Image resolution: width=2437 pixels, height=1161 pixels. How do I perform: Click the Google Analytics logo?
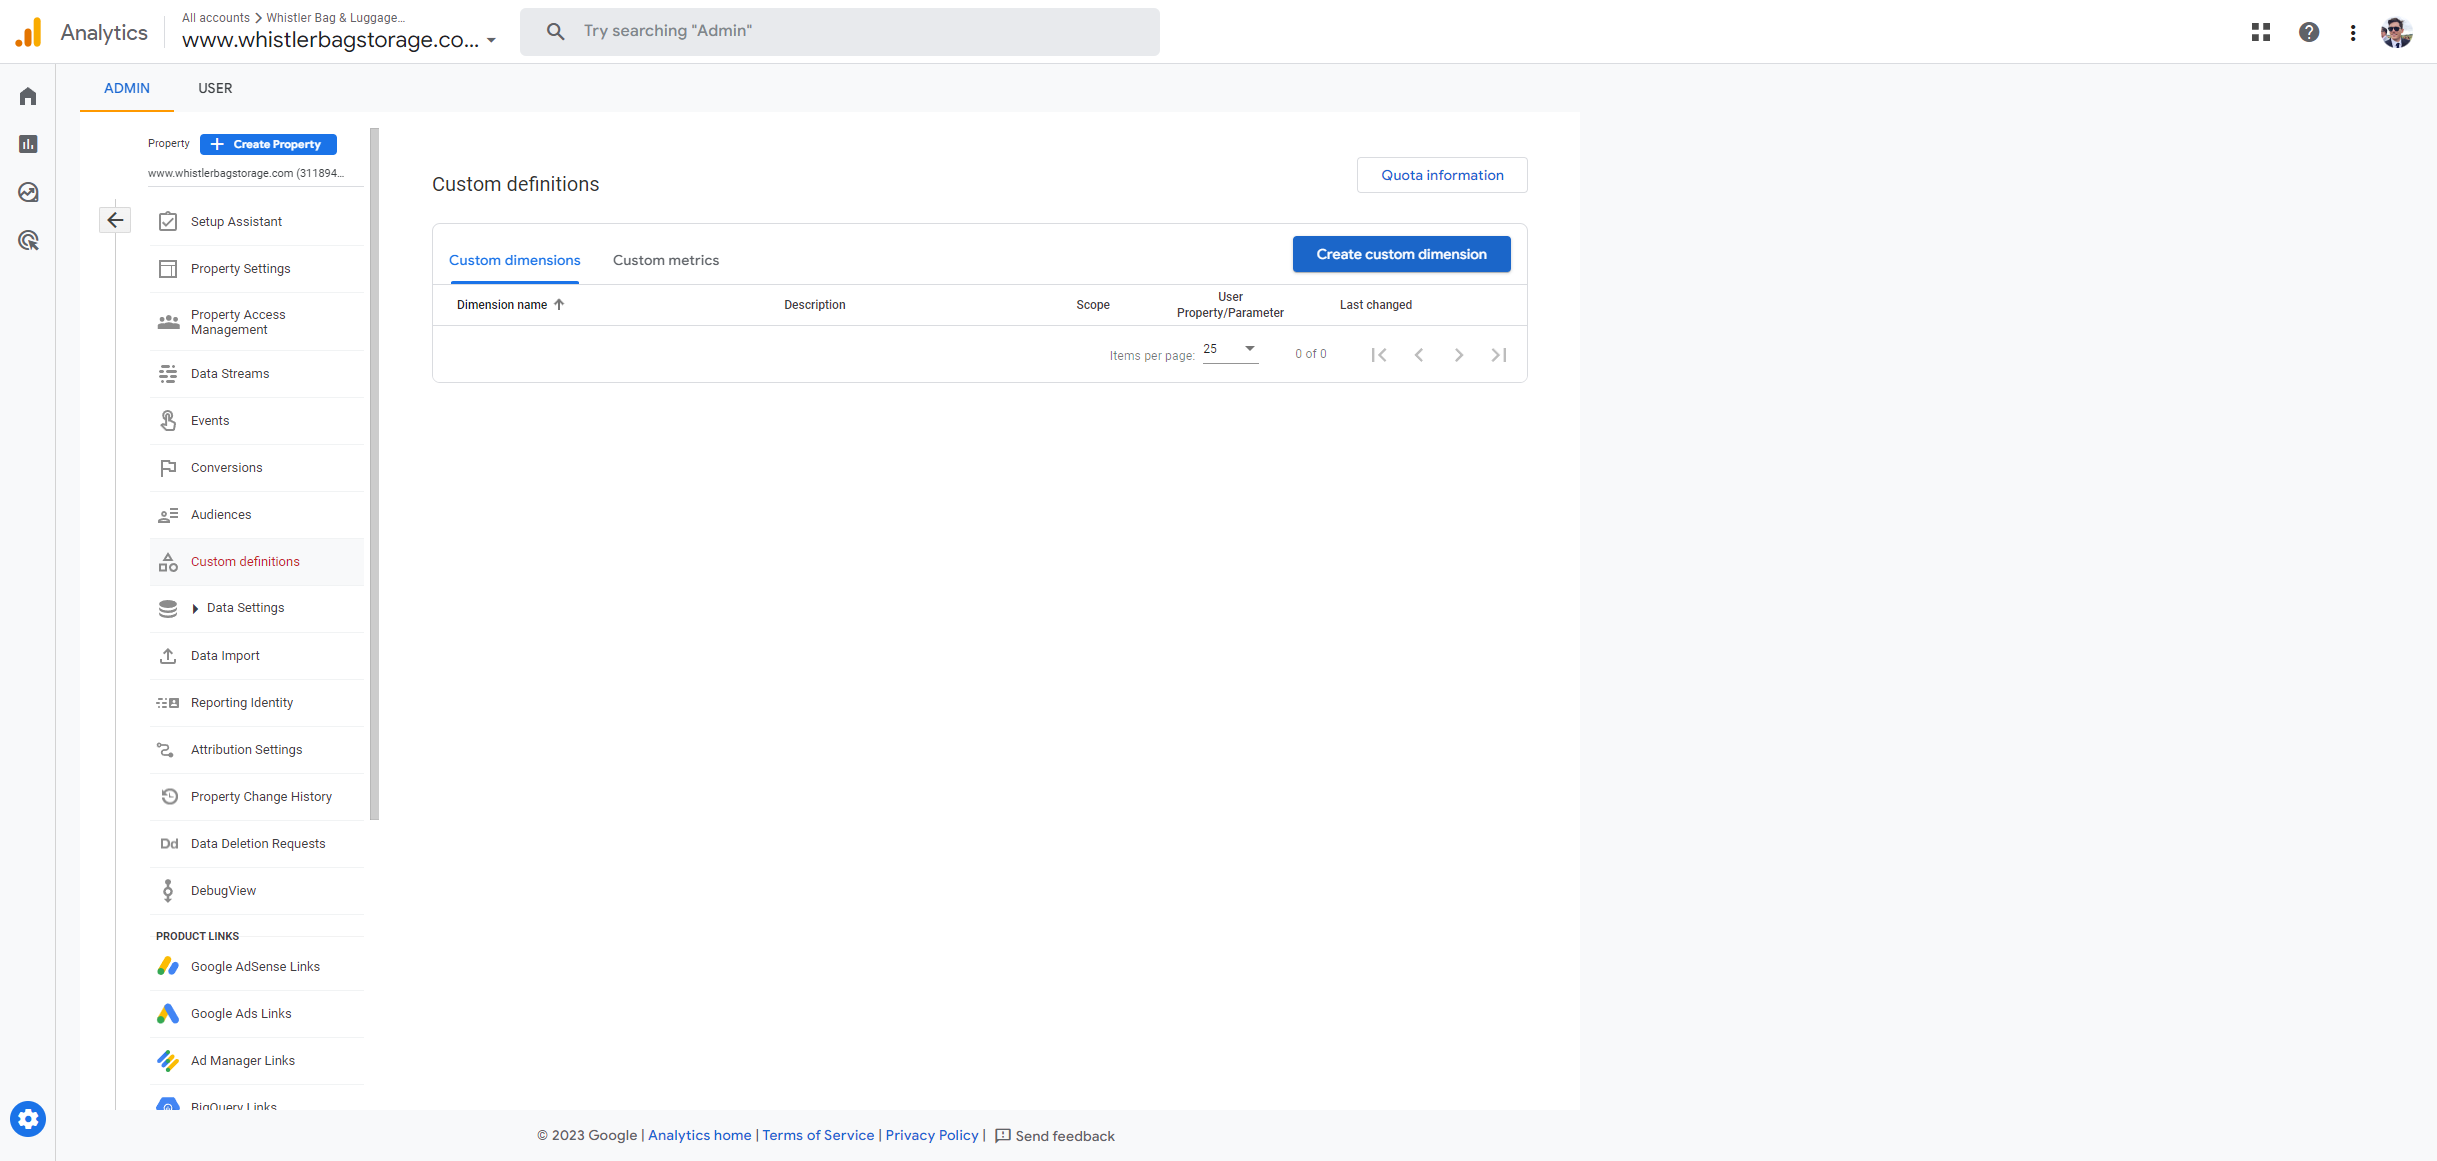point(29,32)
